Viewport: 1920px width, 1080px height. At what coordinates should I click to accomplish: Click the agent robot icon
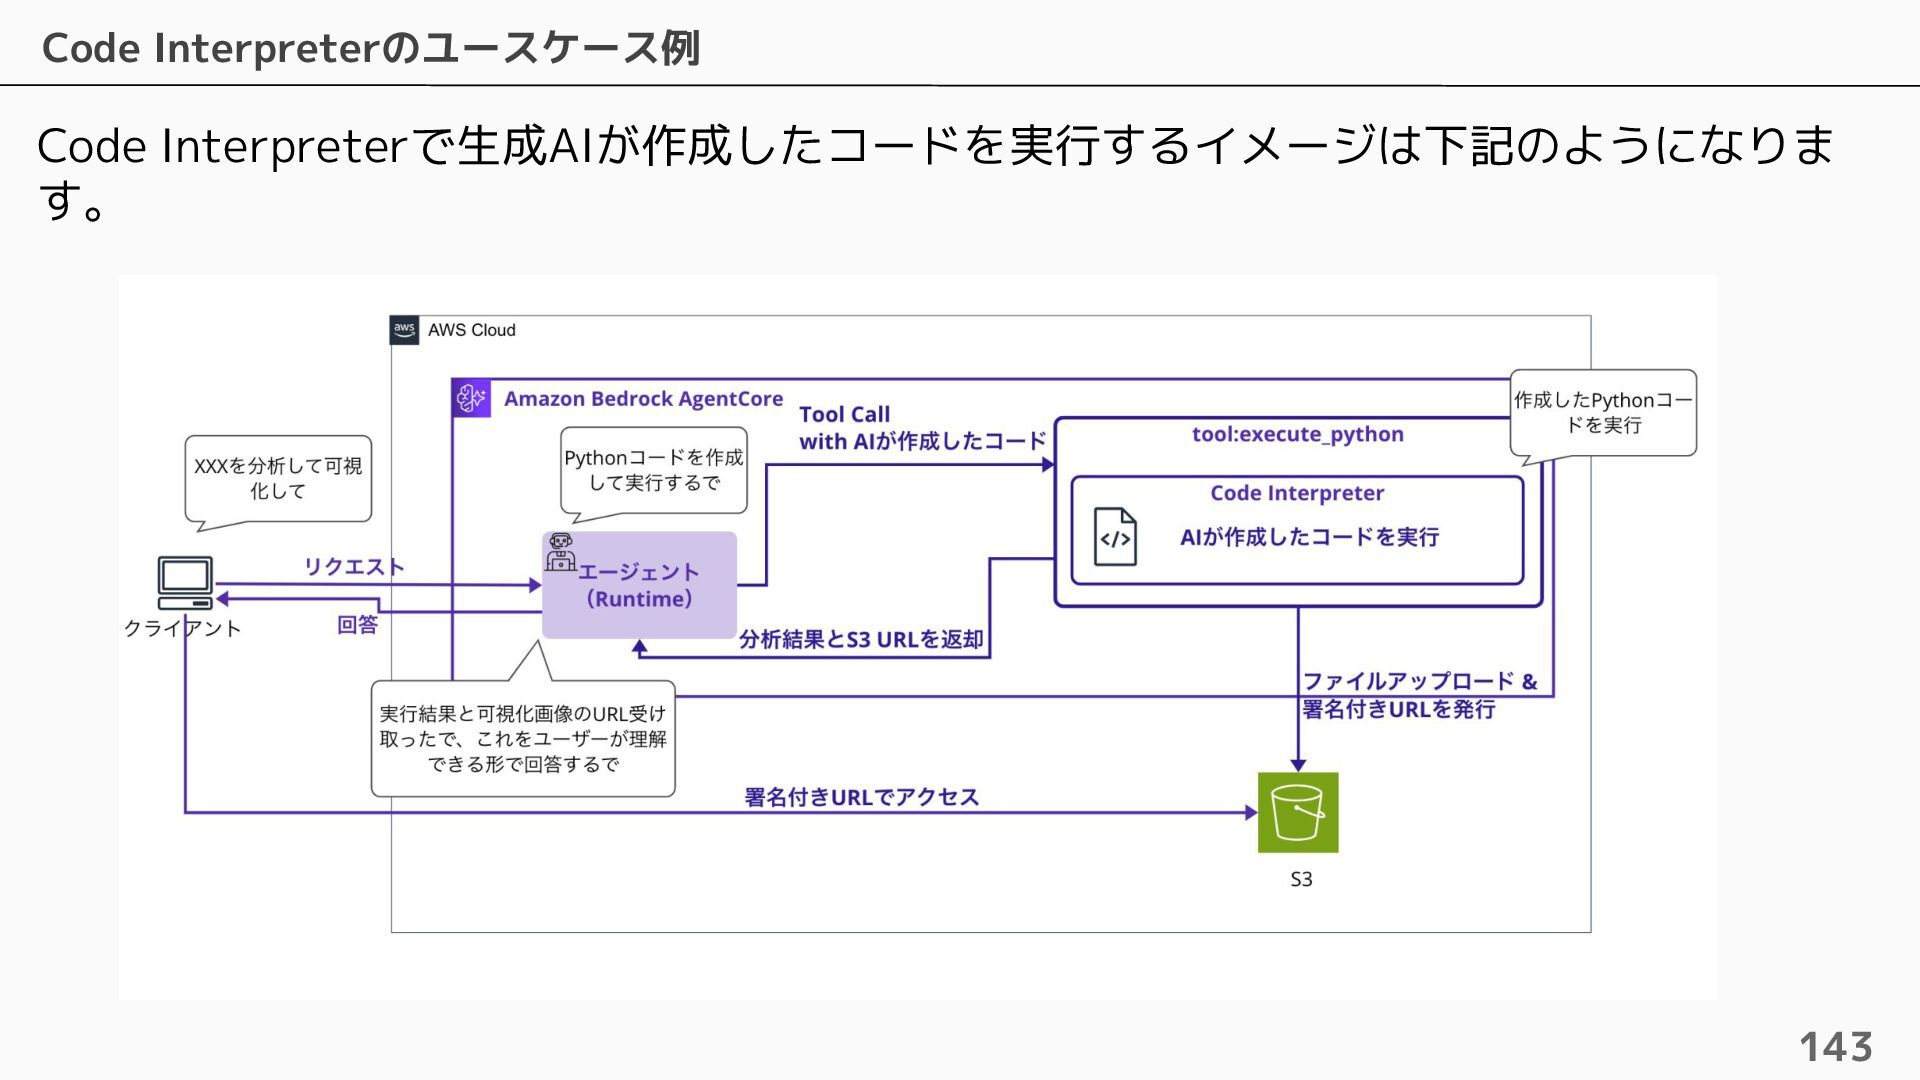tap(560, 552)
